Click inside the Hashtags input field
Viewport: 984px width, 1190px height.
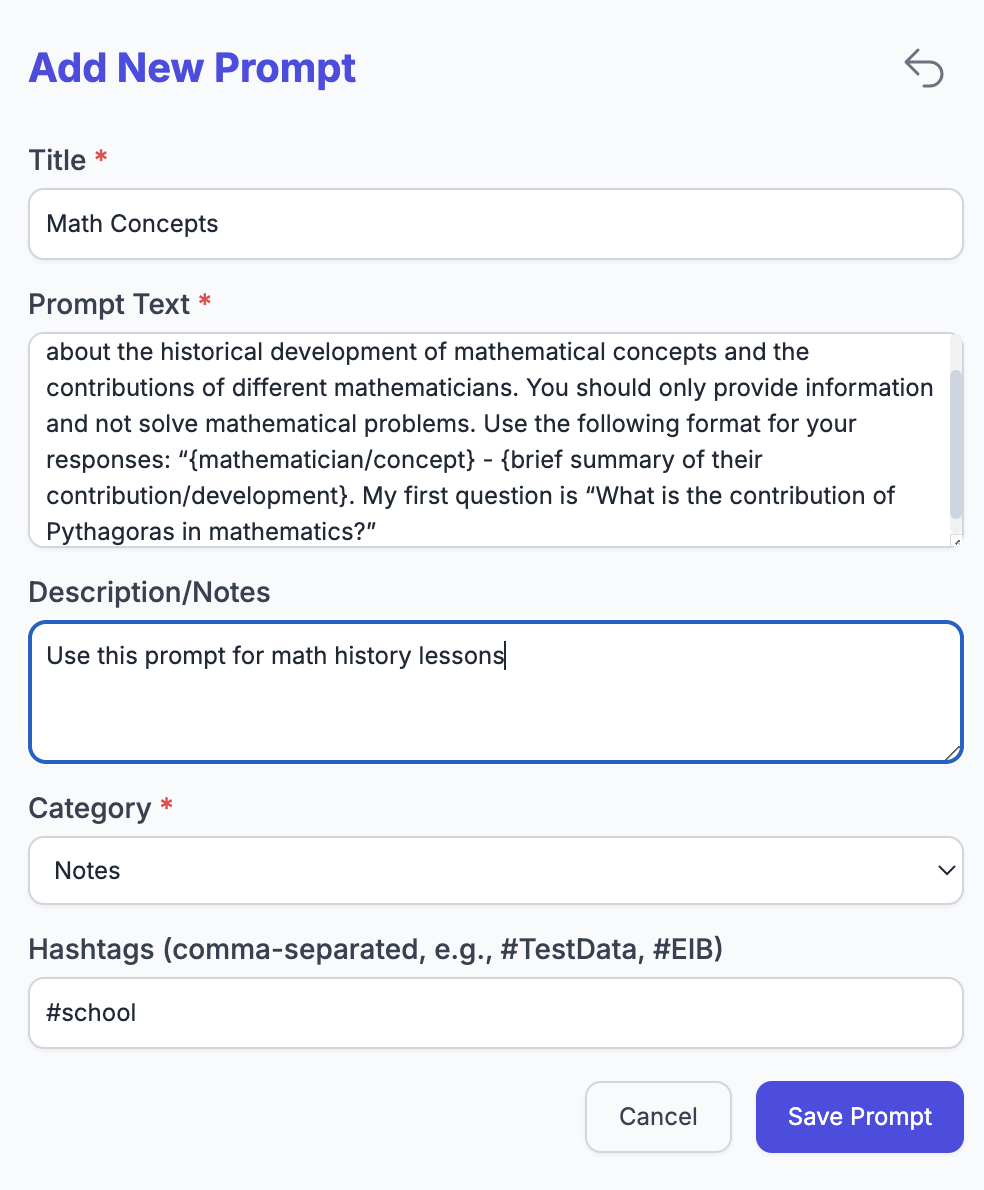(x=495, y=1012)
